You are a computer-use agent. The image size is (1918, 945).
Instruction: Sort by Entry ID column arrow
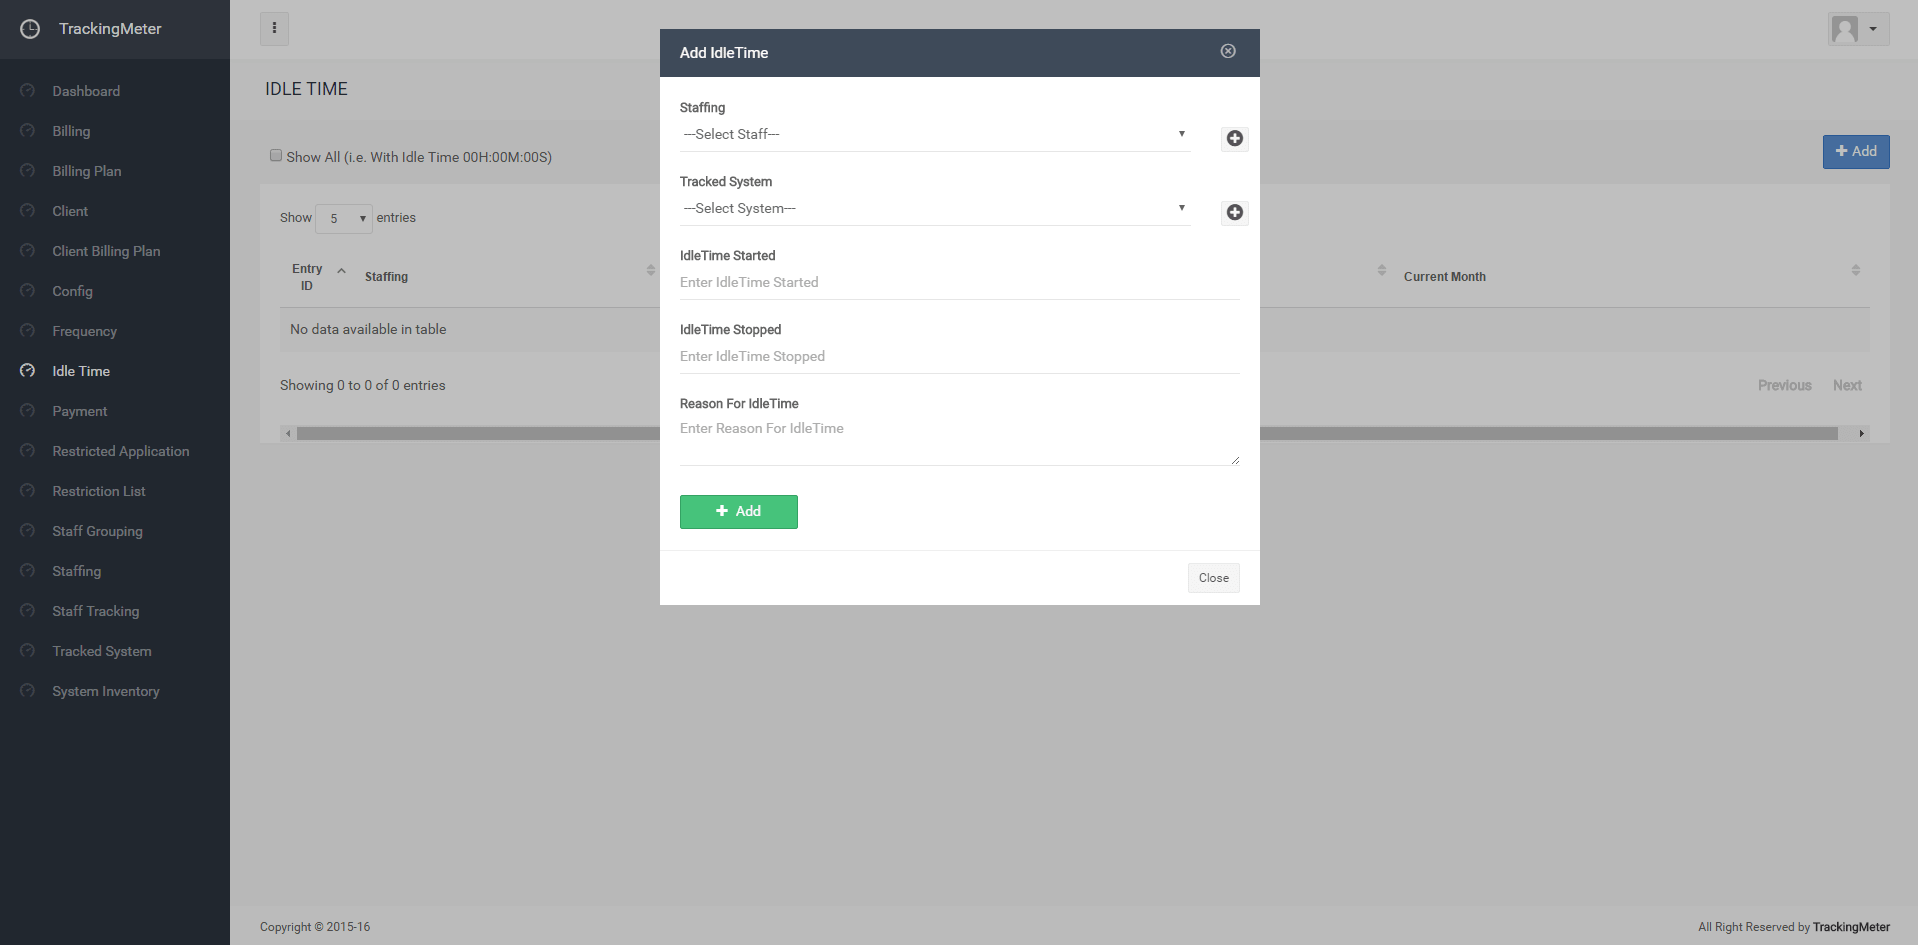(x=341, y=271)
